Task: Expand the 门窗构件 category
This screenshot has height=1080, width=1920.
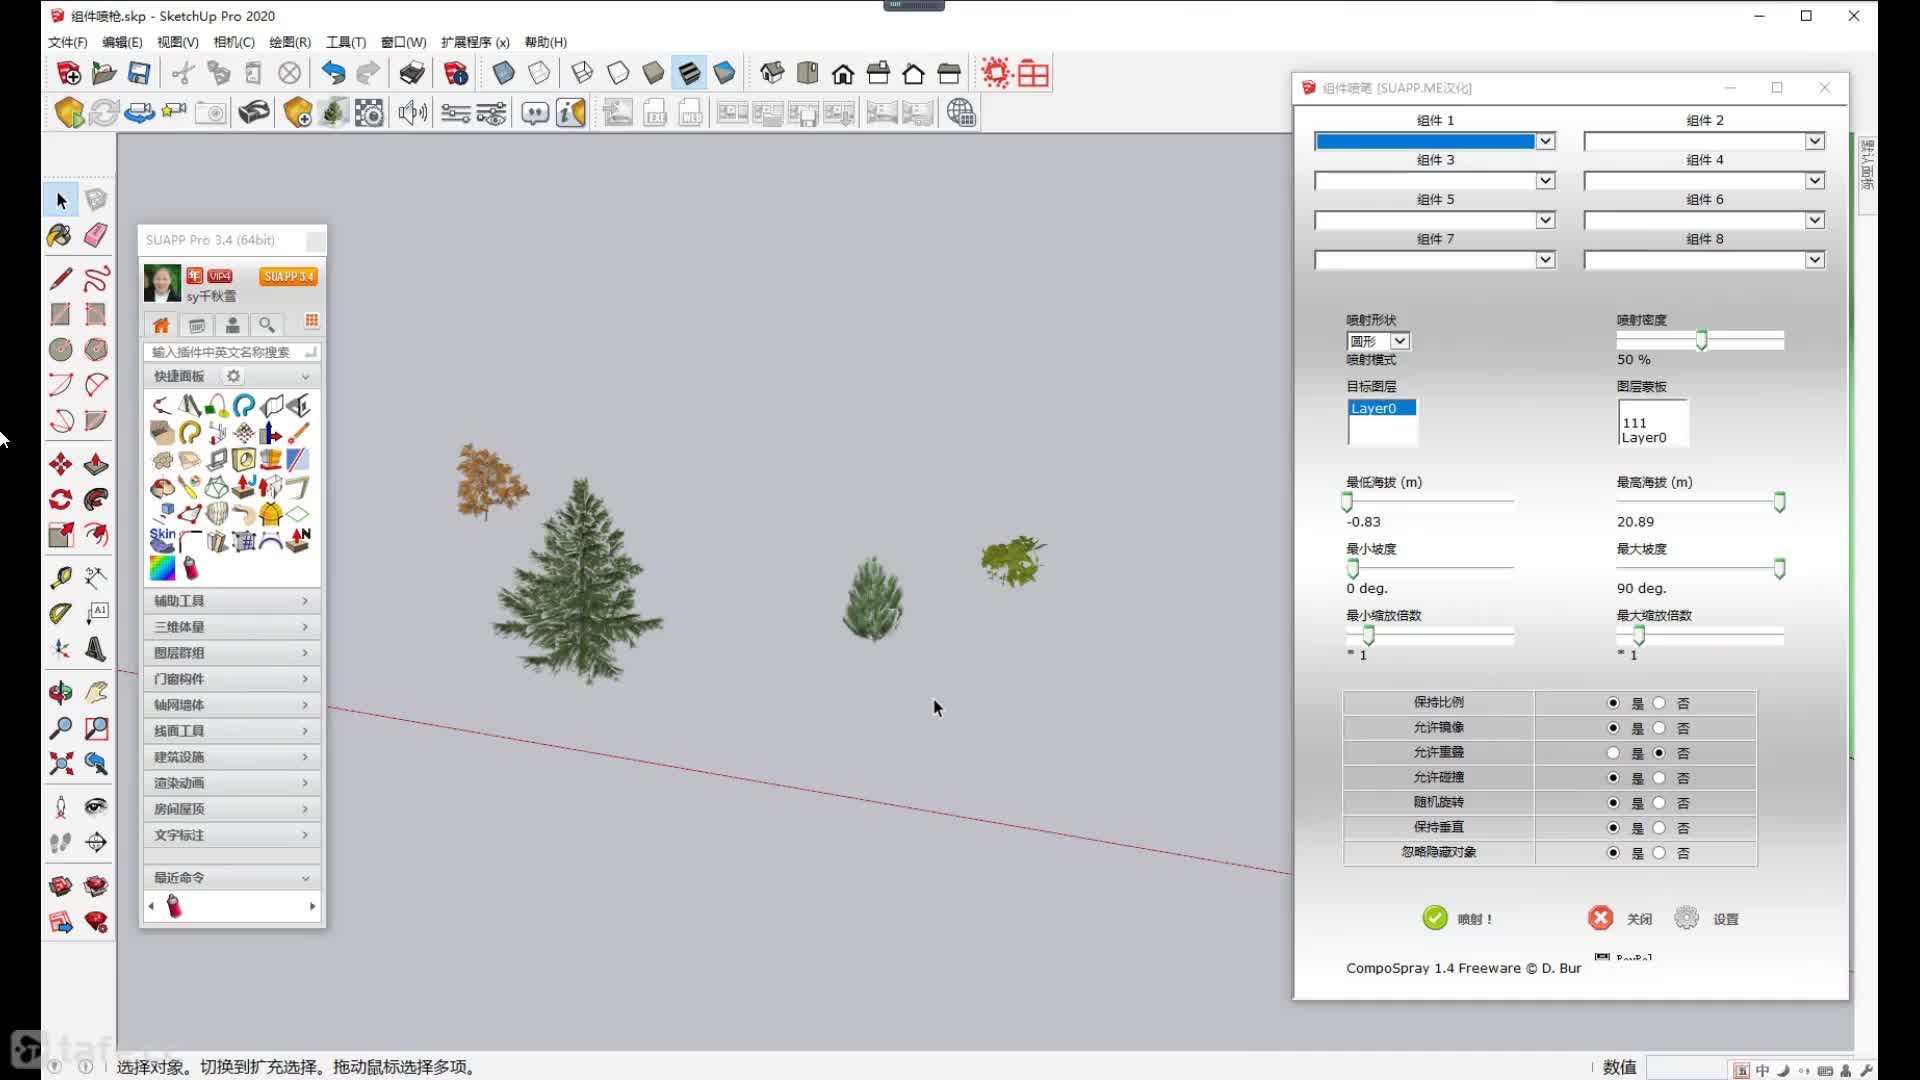Action: [232, 679]
